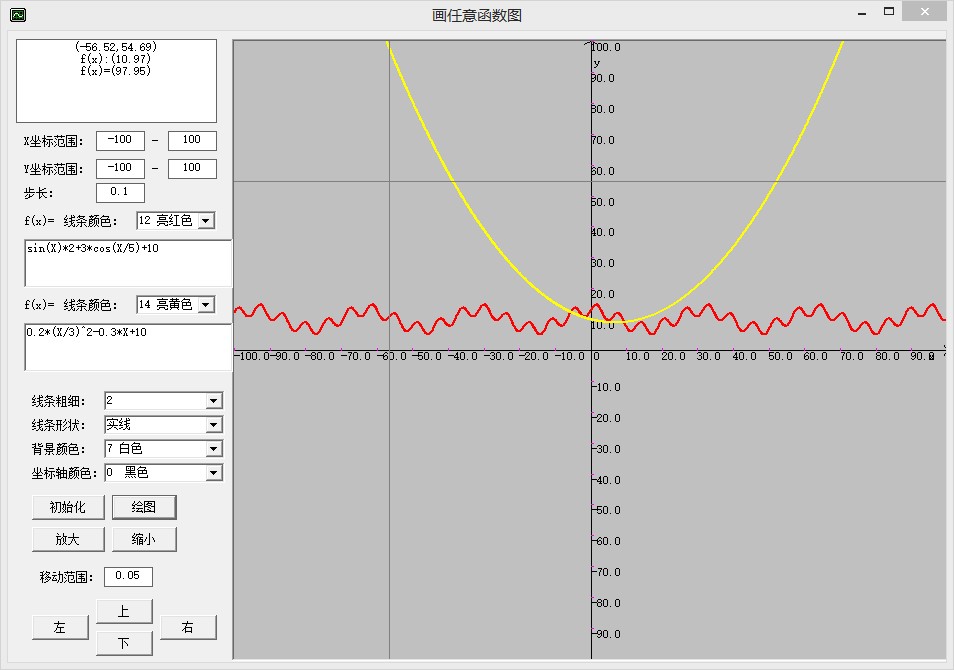Click the X range minimum field
954x670 pixels.
pyautogui.click(x=121, y=141)
